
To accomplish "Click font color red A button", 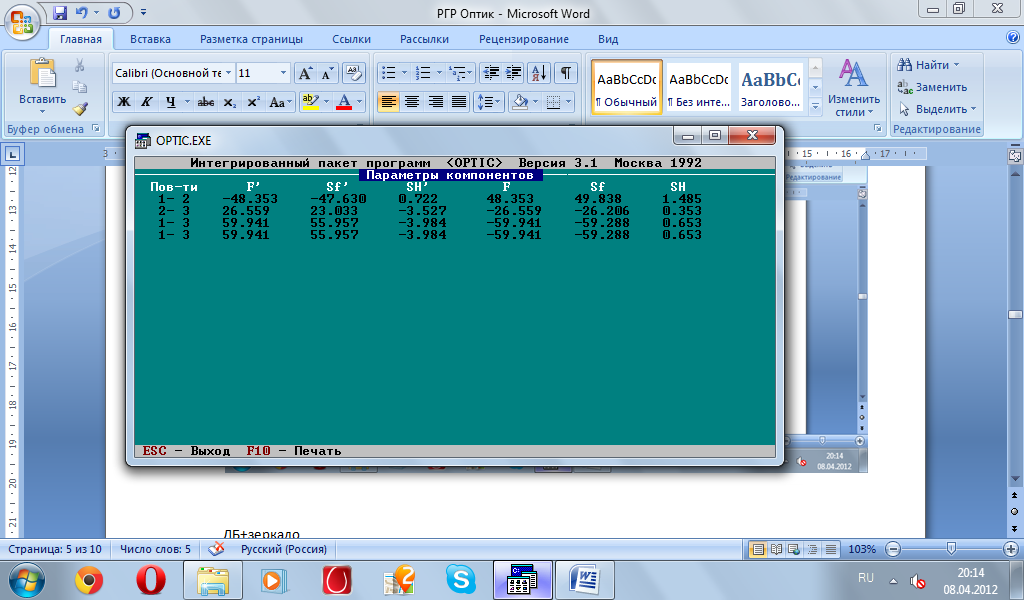I will point(344,102).
